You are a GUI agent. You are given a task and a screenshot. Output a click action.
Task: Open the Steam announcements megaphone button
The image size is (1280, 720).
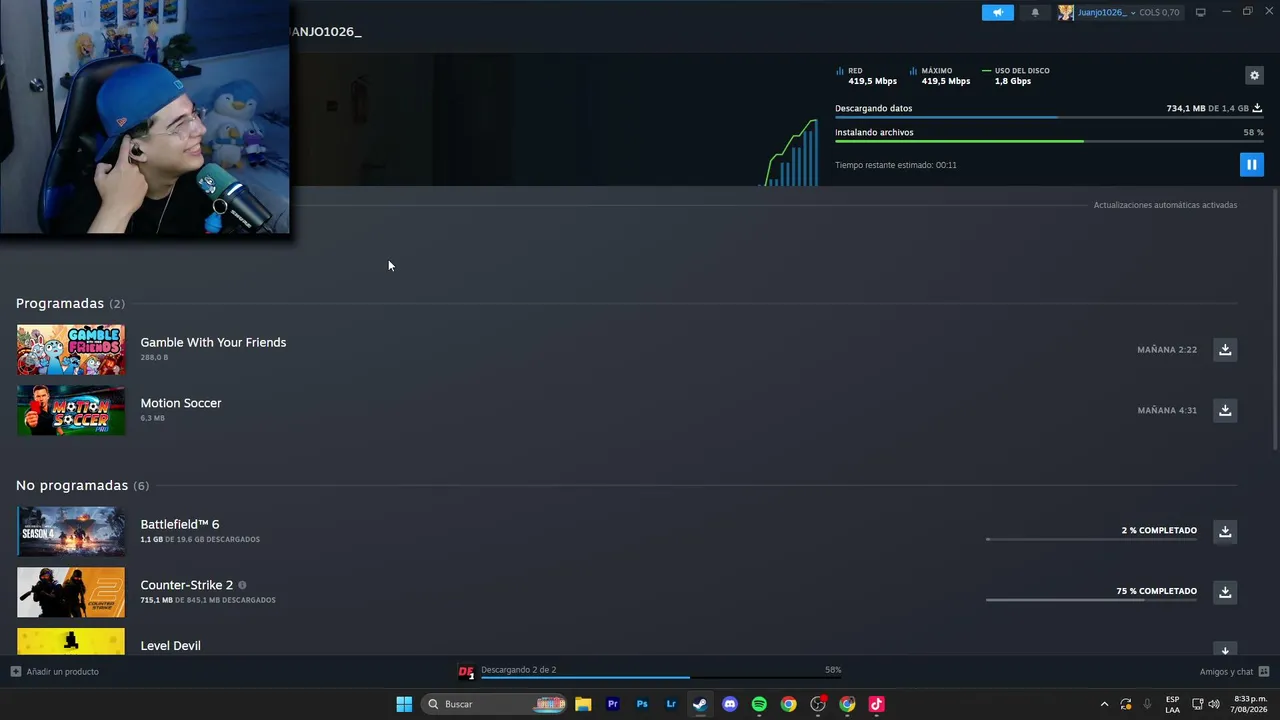(x=997, y=12)
